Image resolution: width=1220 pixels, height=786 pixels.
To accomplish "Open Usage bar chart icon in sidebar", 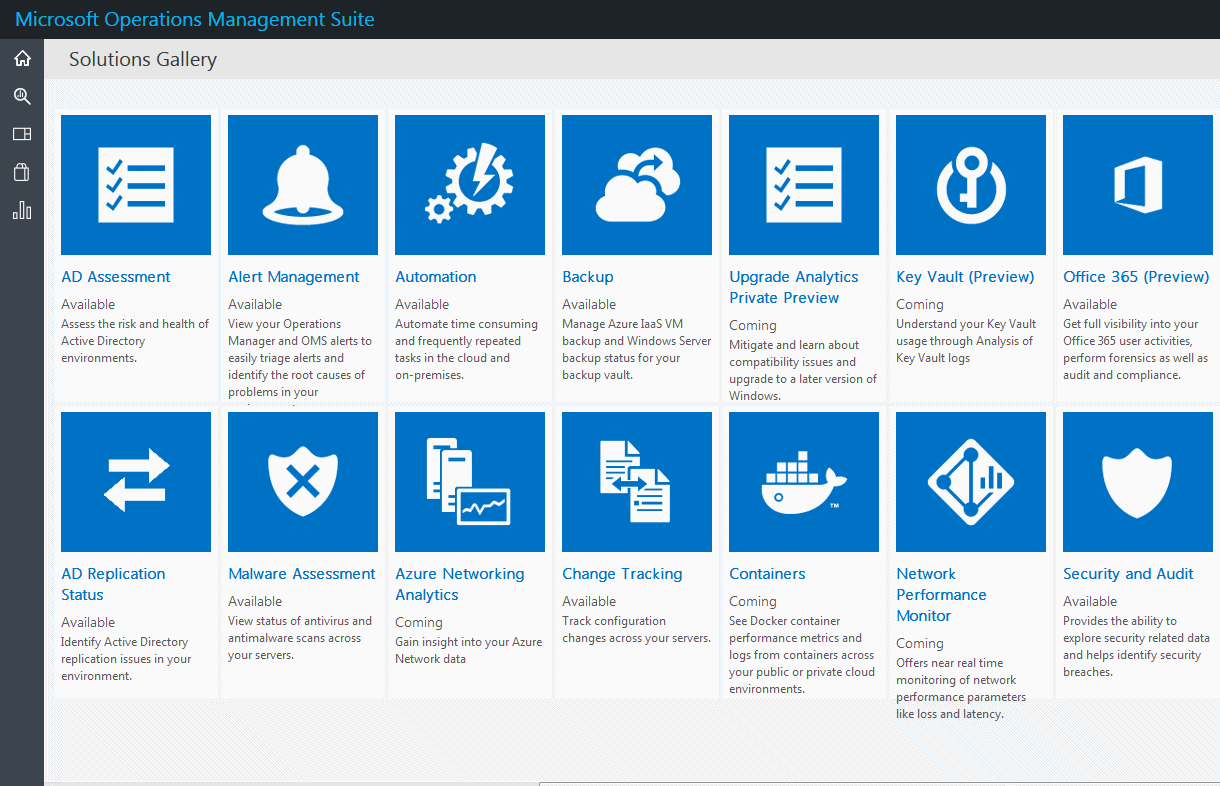I will pos(22,210).
